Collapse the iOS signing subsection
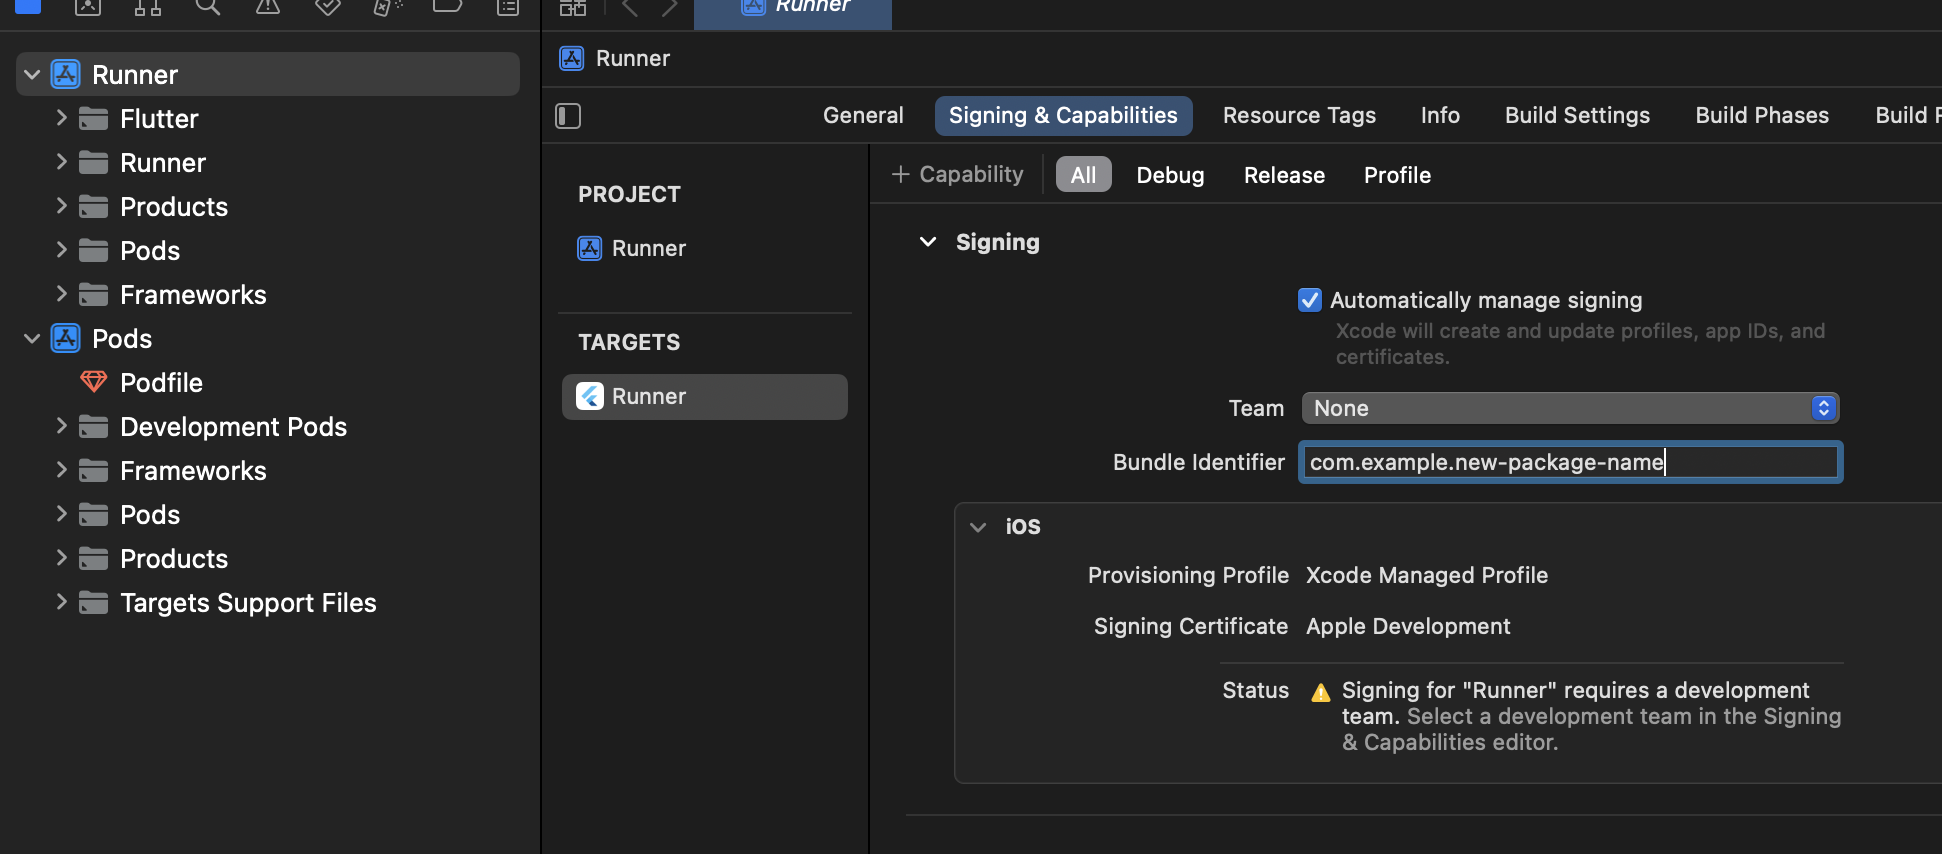The image size is (1942, 854). point(978,527)
